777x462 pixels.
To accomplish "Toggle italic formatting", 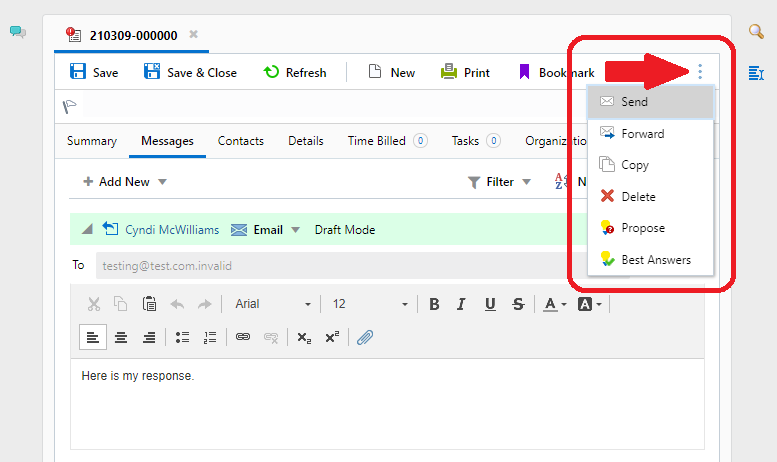I will (461, 304).
